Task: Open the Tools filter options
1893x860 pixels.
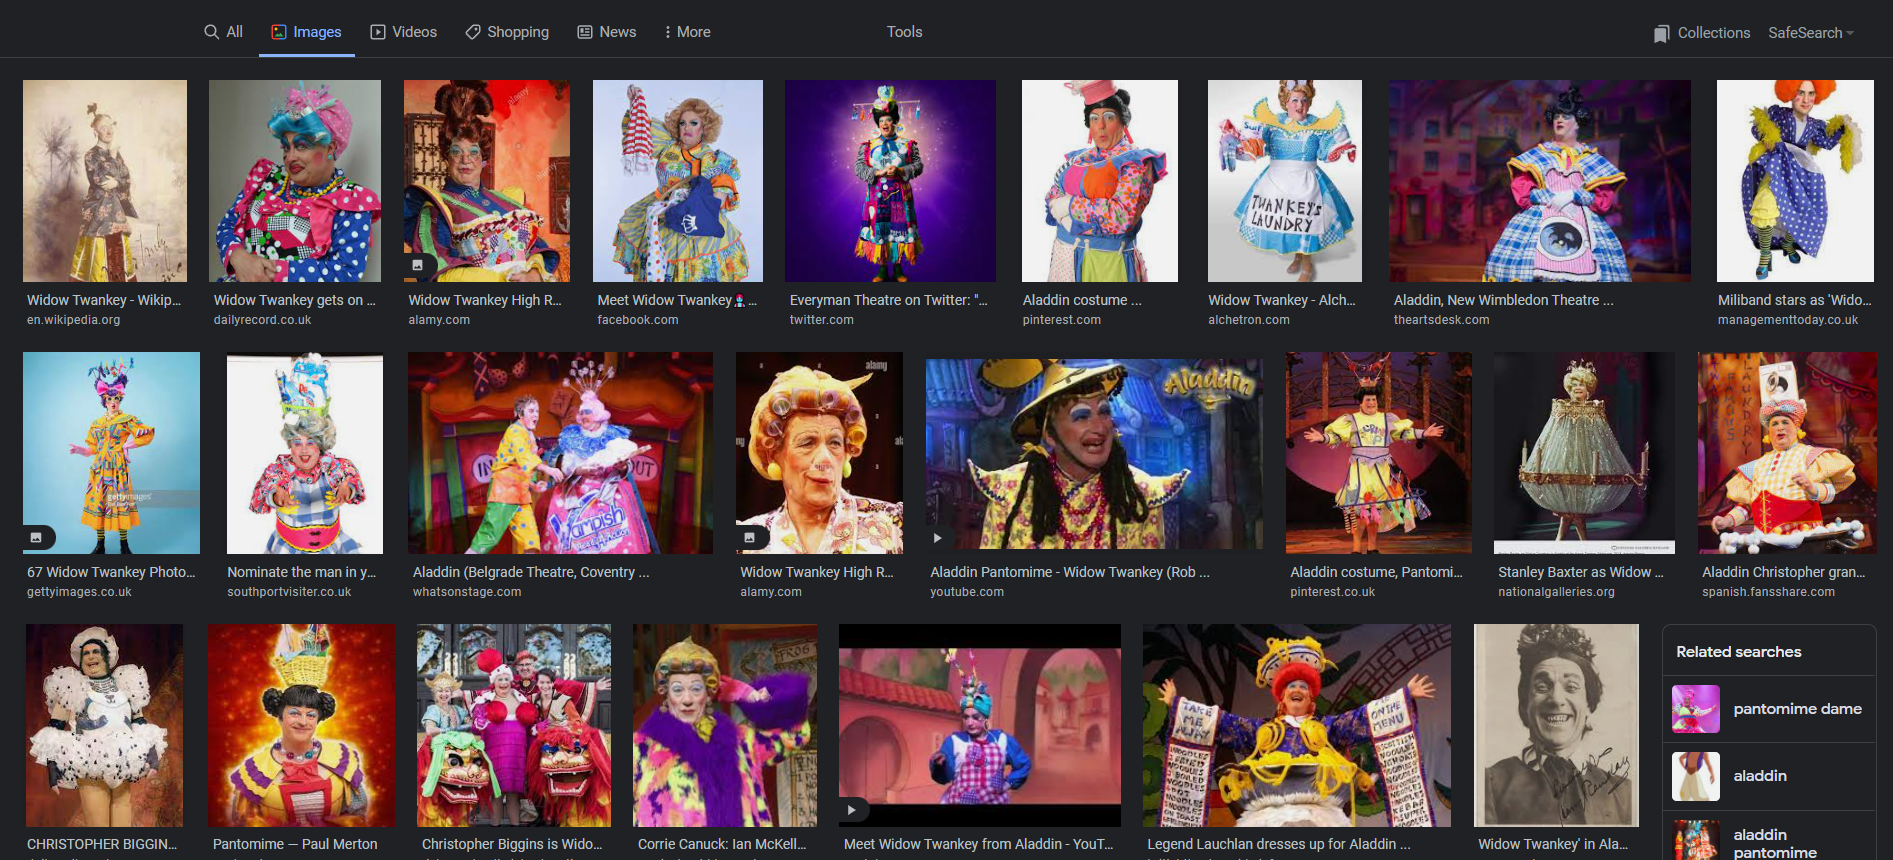Action: (904, 32)
